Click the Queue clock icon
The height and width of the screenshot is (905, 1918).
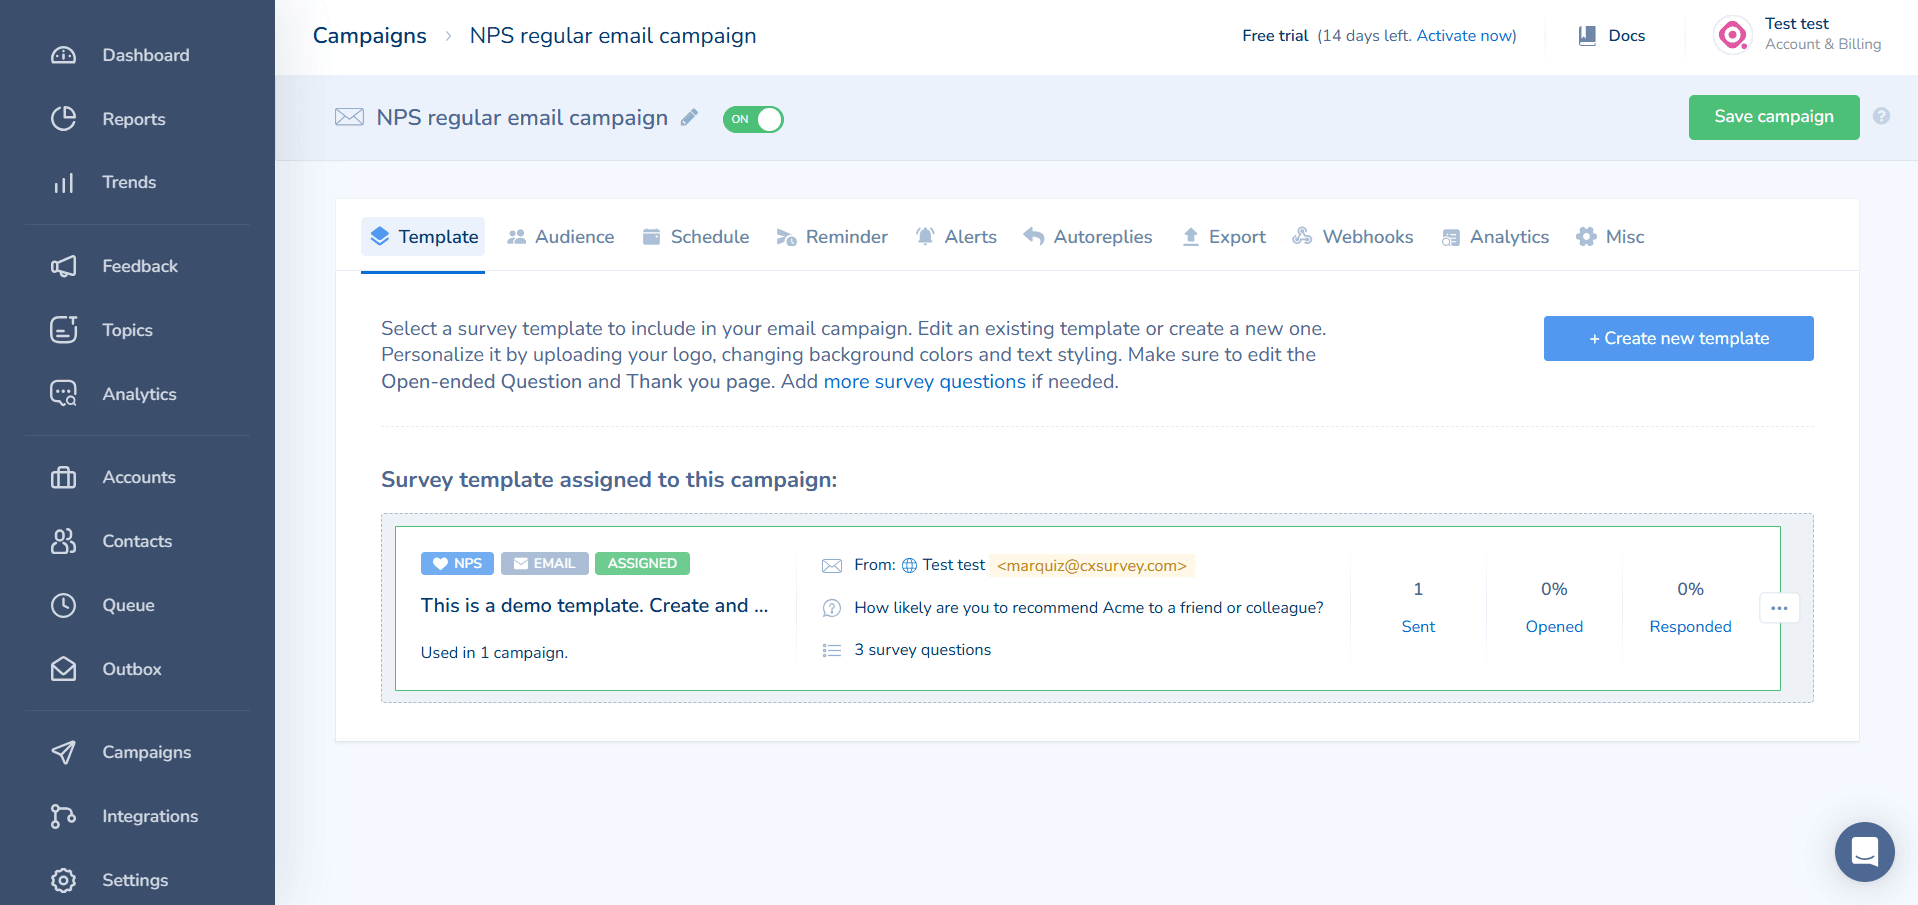click(63, 605)
